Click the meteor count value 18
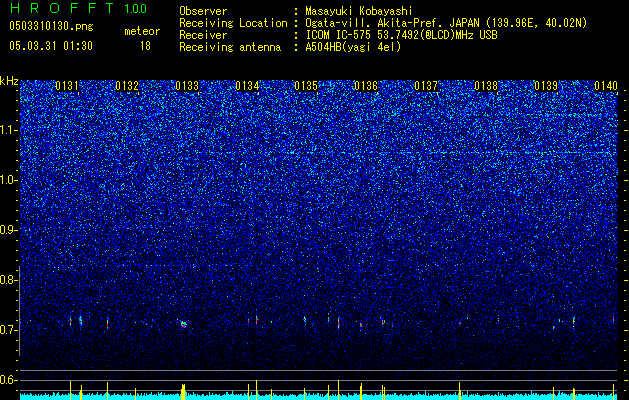 [145, 46]
